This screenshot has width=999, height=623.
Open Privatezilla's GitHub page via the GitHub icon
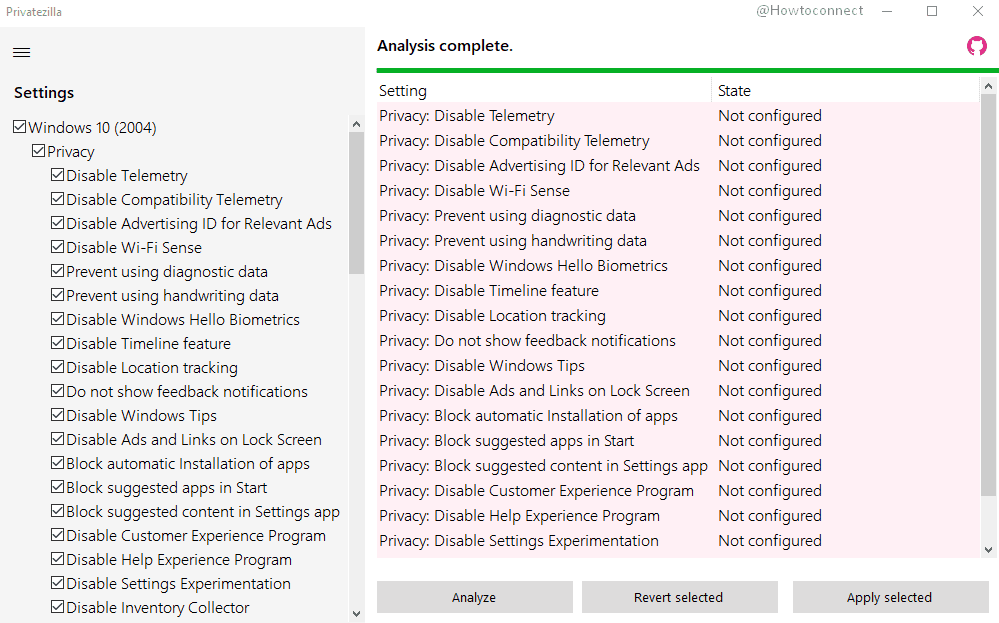click(977, 45)
